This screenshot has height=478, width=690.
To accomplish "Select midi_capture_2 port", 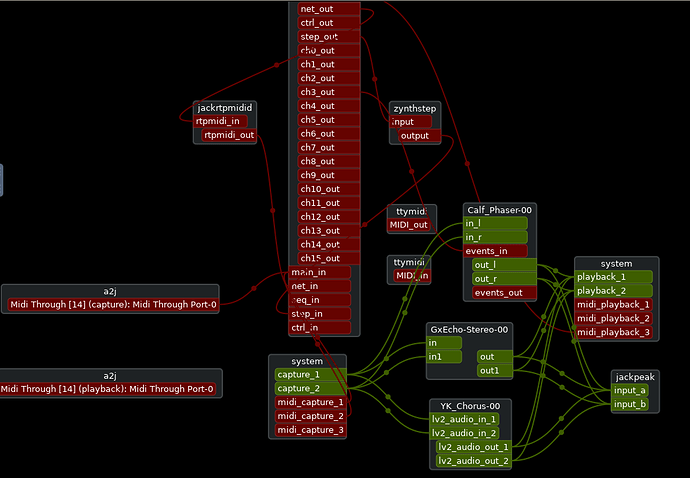I will point(310,416).
